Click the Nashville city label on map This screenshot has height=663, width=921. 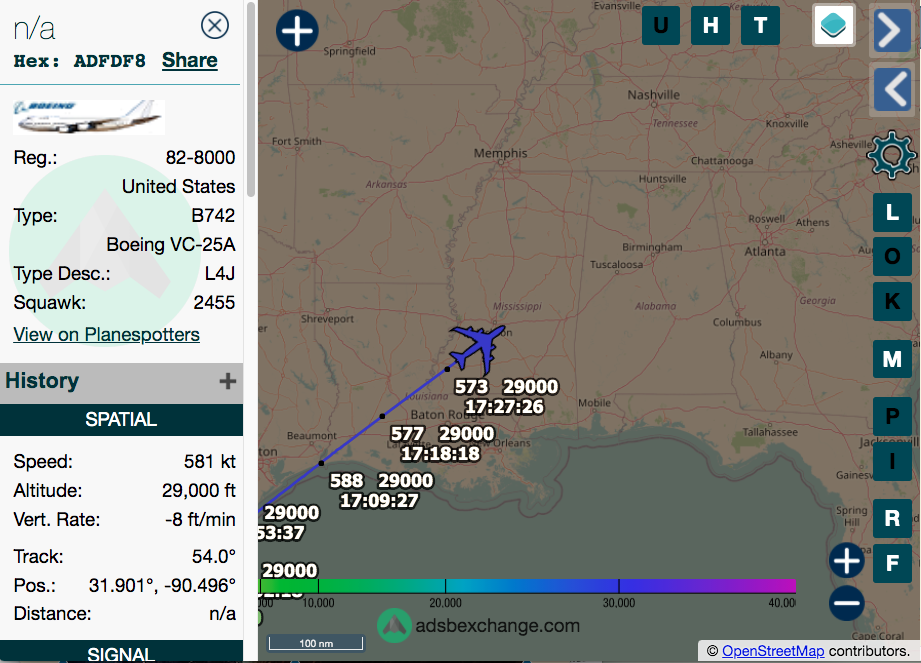tap(654, 95)
